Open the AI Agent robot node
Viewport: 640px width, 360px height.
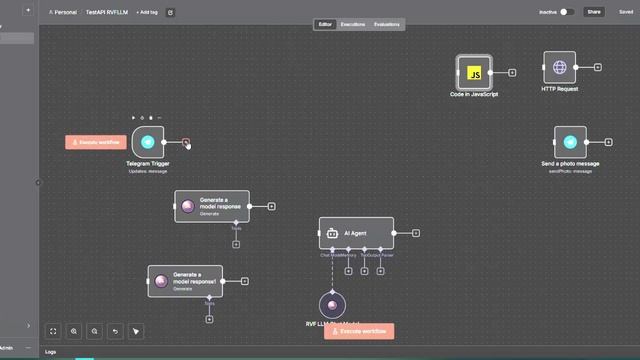click(356, 233)
